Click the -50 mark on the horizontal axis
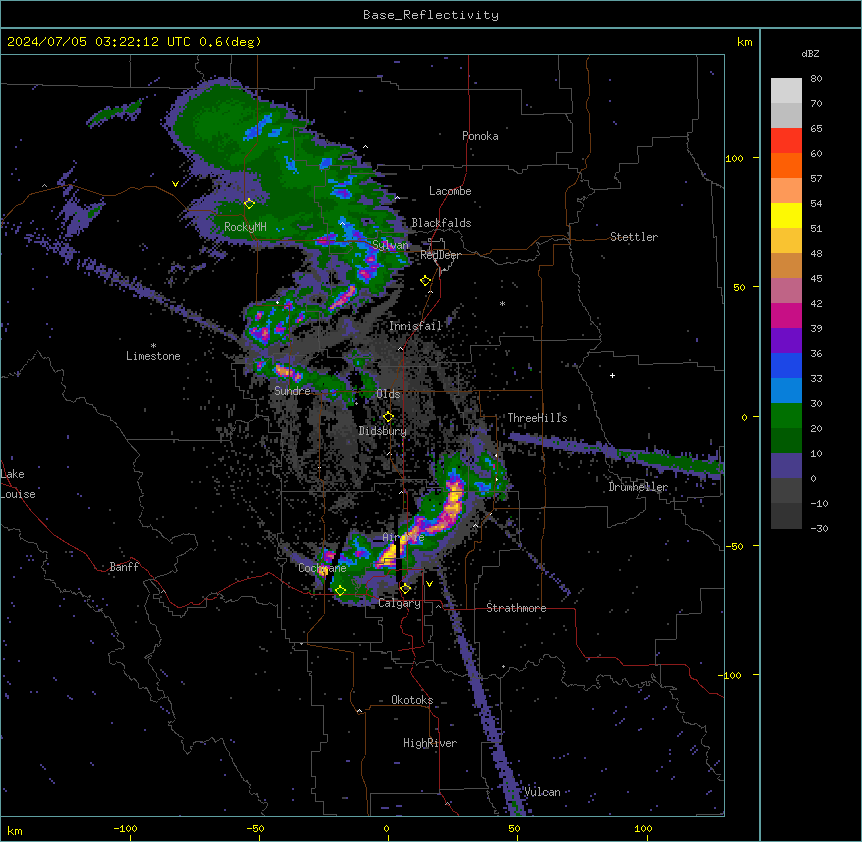Screen dimensions: 862x842 (255, 829)
